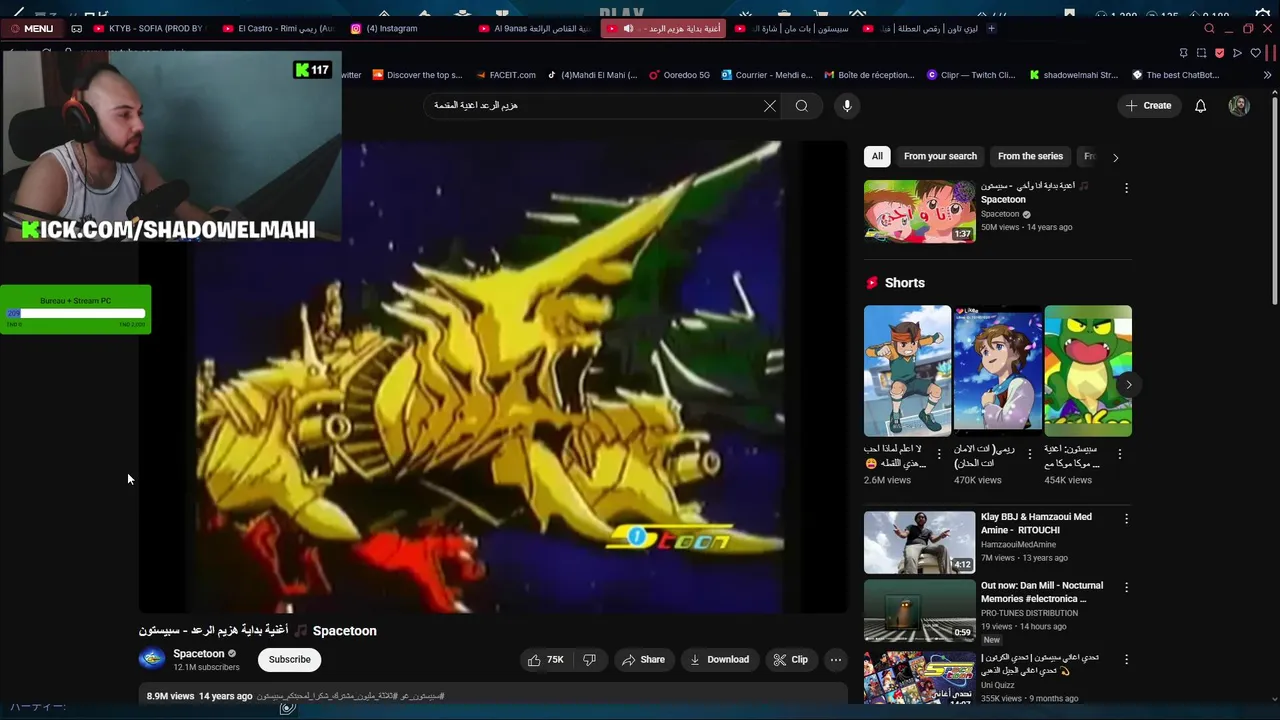Open a new browser tab with plus
The image size is (1280, 720).
click(991, 28)
